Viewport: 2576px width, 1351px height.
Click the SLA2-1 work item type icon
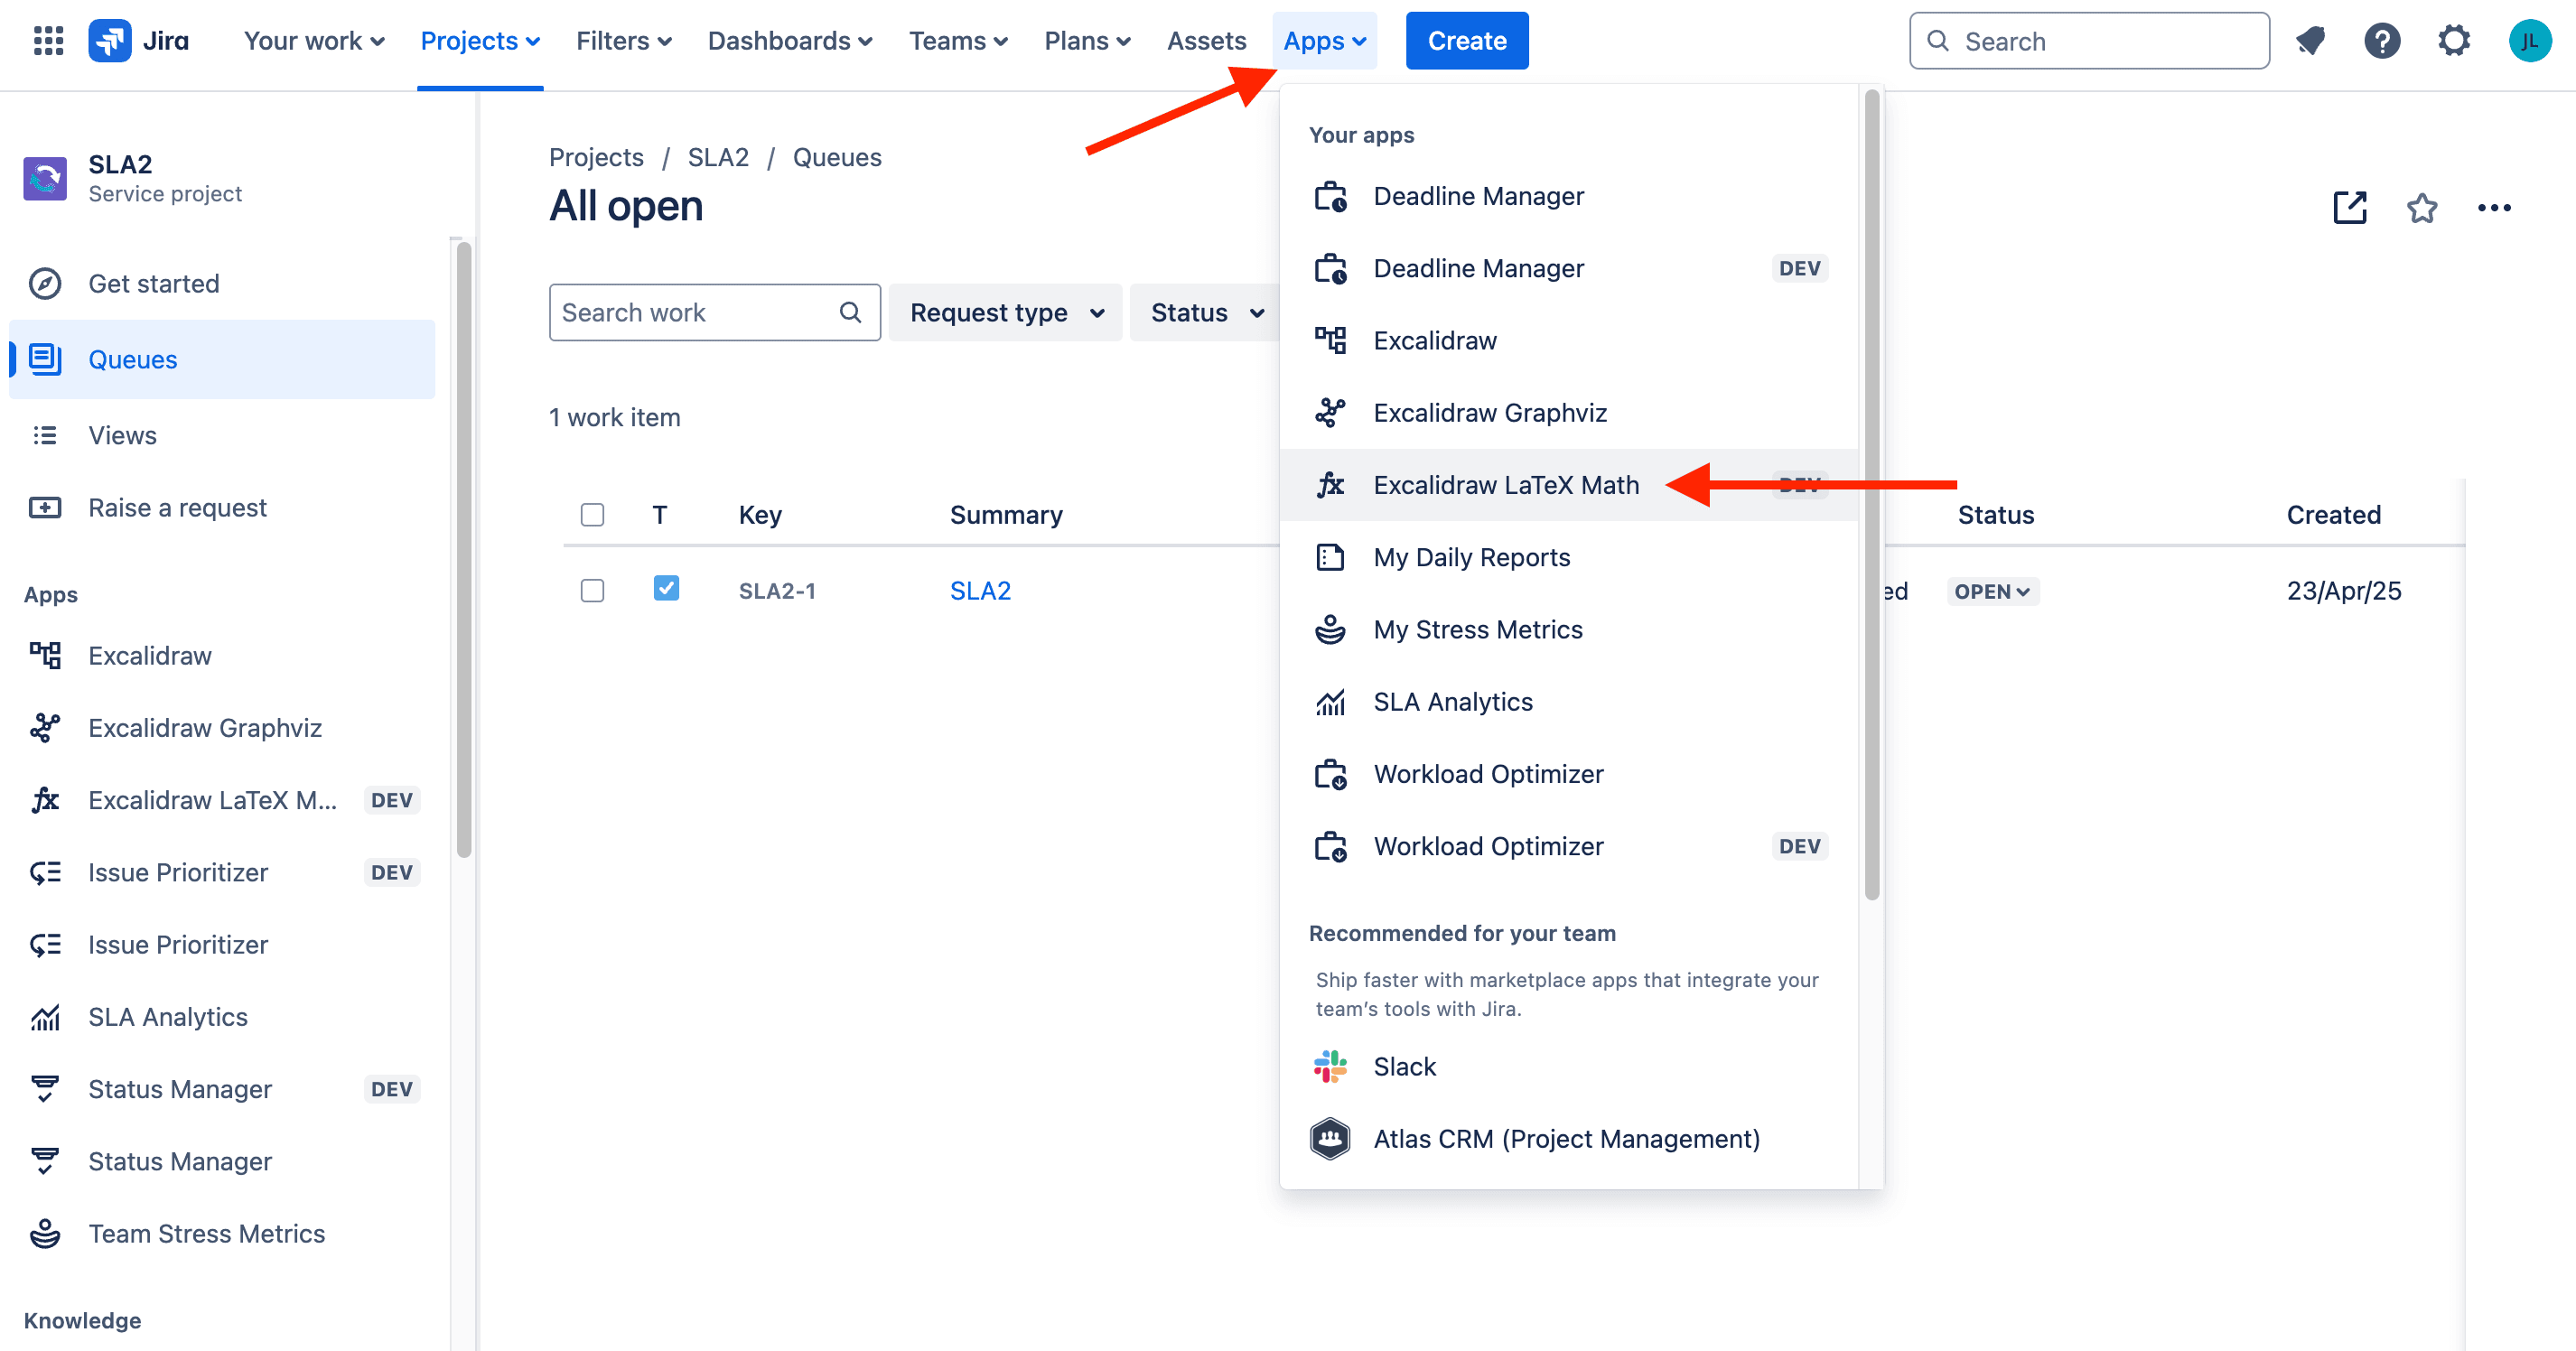666,588
